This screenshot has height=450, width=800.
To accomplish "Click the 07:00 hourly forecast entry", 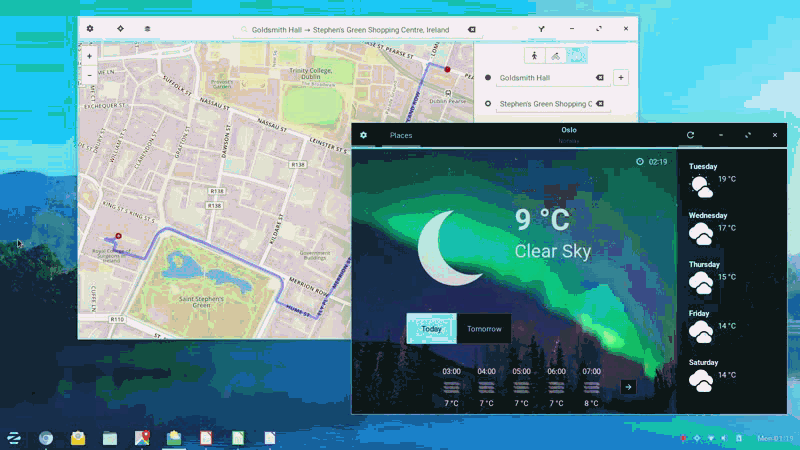I will pyautogui.click(x=591, y=387).
